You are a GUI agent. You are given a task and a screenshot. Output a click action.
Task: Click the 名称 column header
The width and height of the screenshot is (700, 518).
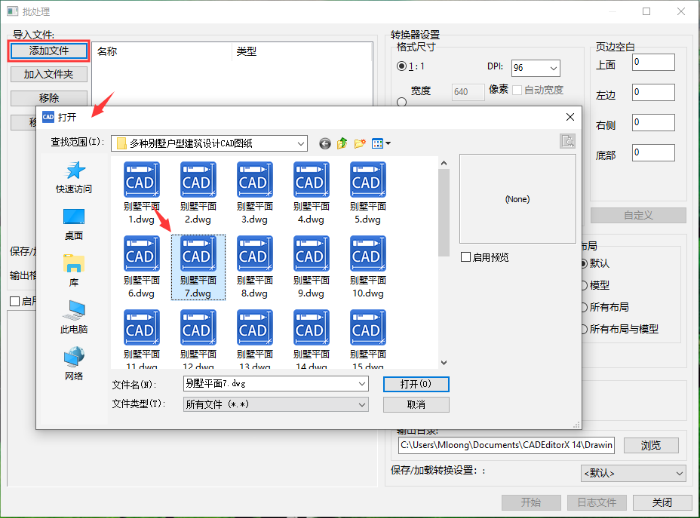point(107,52)
